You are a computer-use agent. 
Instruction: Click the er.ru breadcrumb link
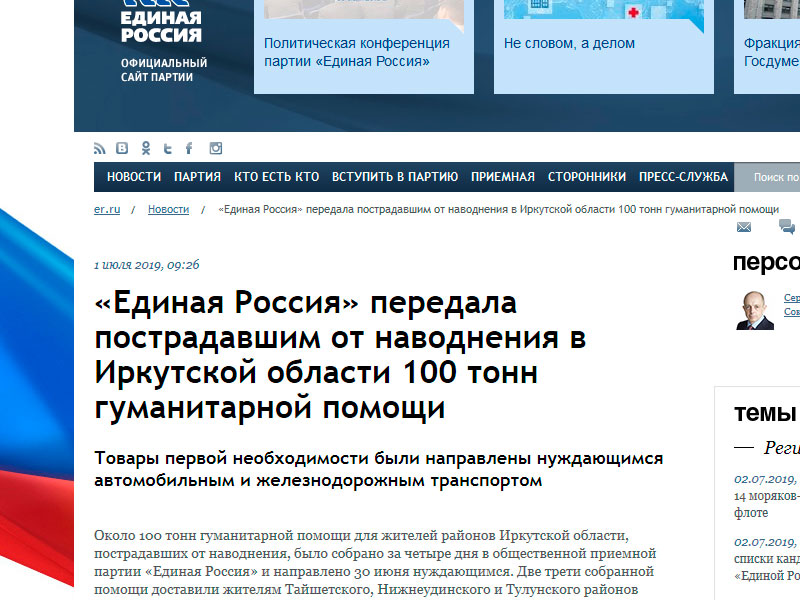107,209
